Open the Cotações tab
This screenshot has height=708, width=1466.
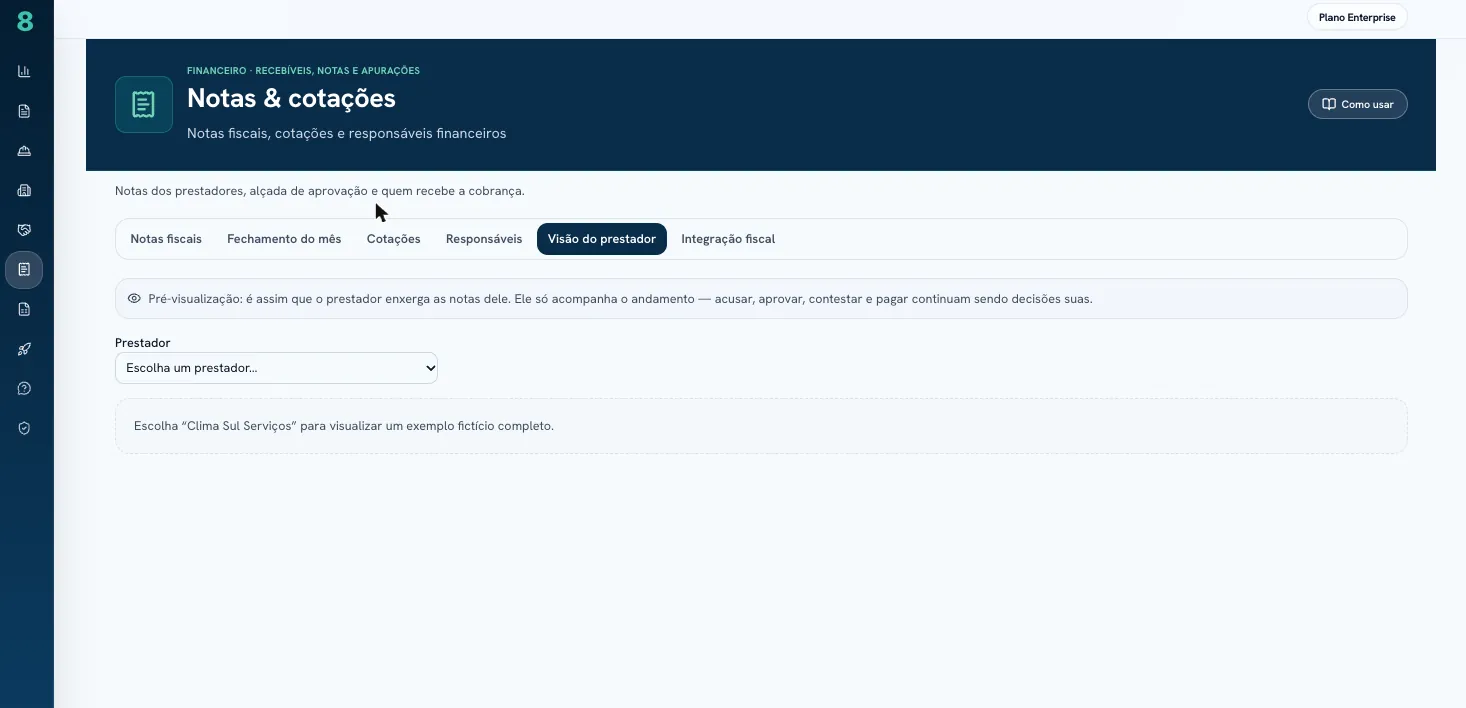coord(393,239)
